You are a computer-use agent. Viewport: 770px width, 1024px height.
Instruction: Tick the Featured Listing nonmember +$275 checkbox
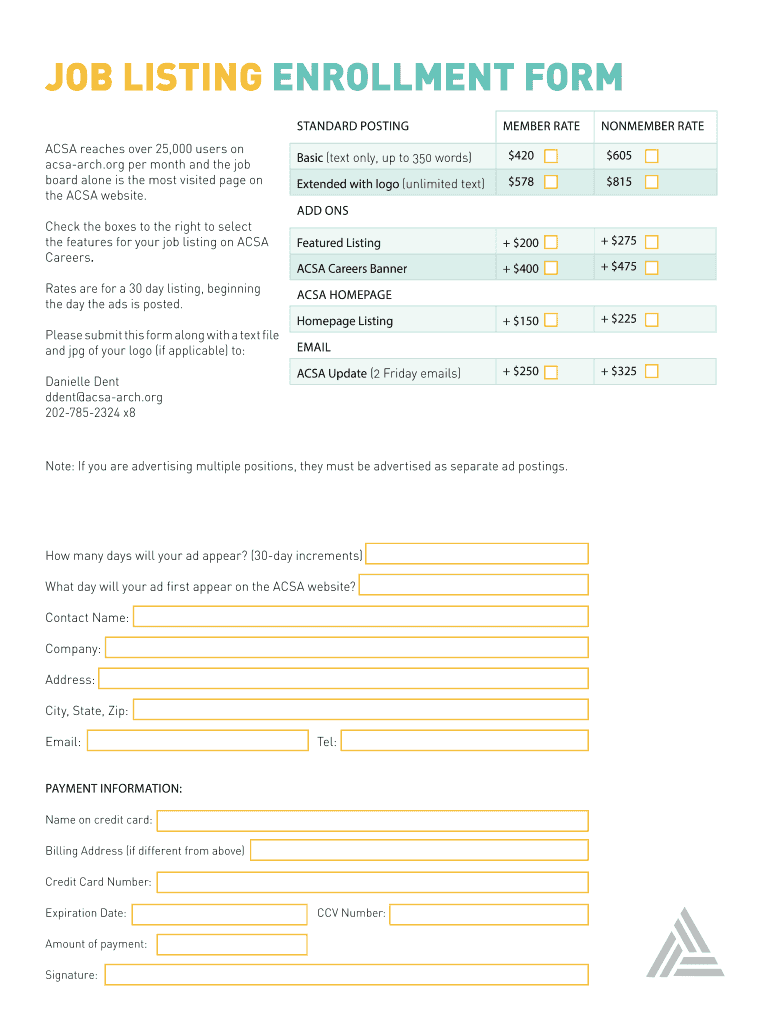click(x=652, y=241)
